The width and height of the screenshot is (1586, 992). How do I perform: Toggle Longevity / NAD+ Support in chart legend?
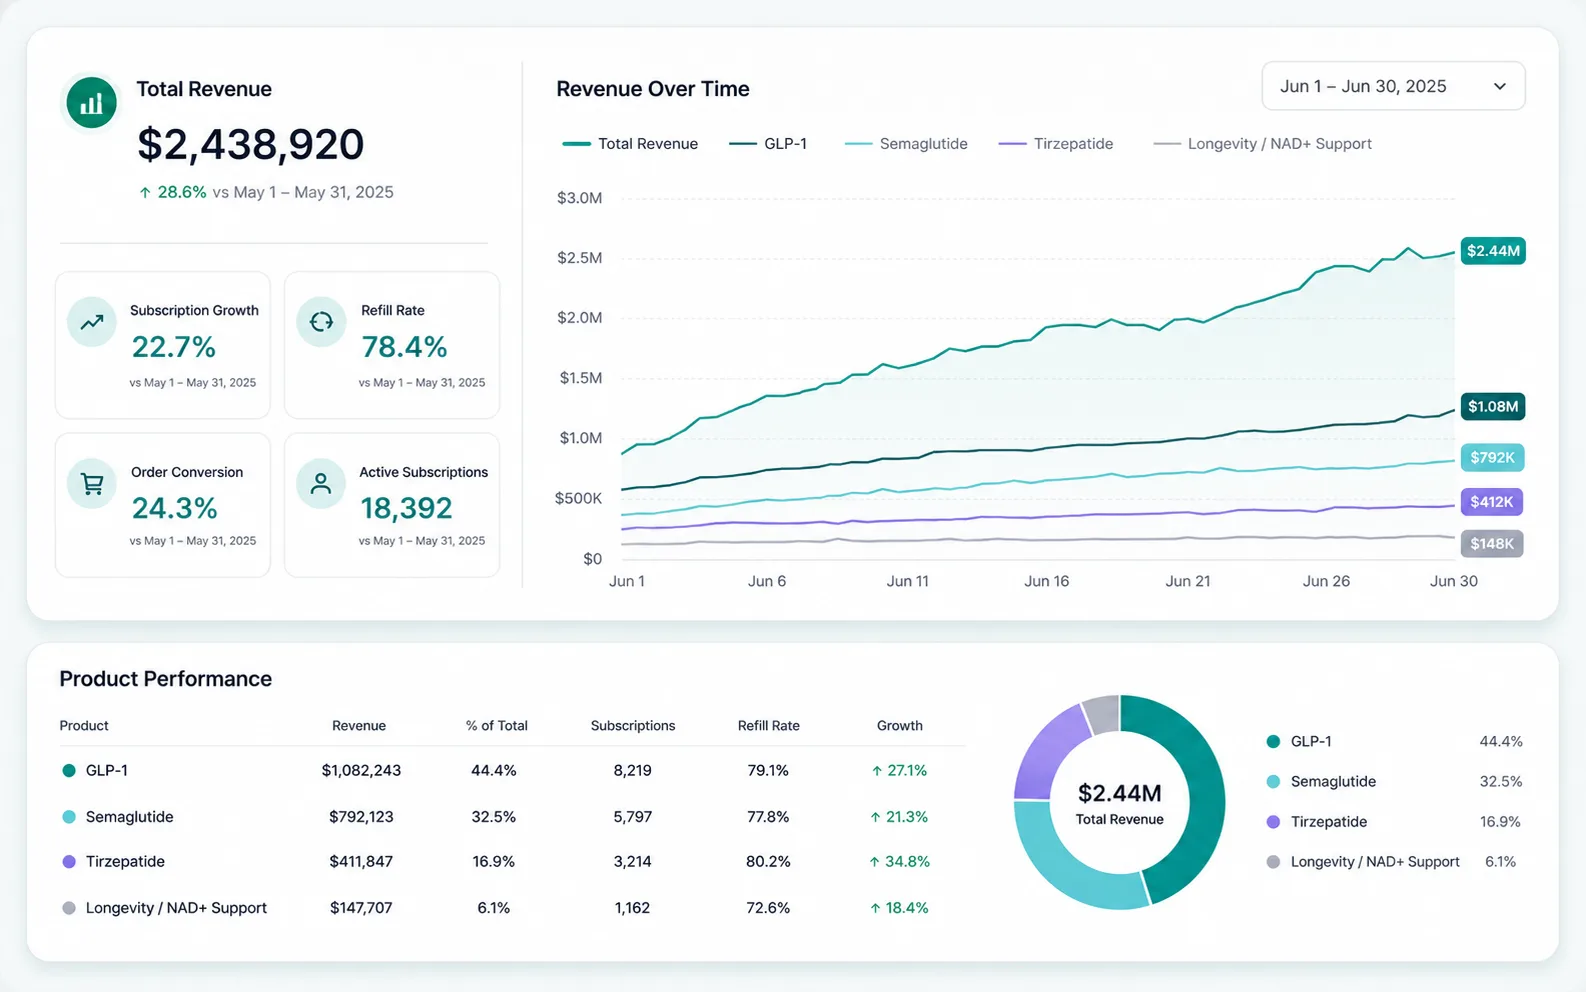(1262, 144)
